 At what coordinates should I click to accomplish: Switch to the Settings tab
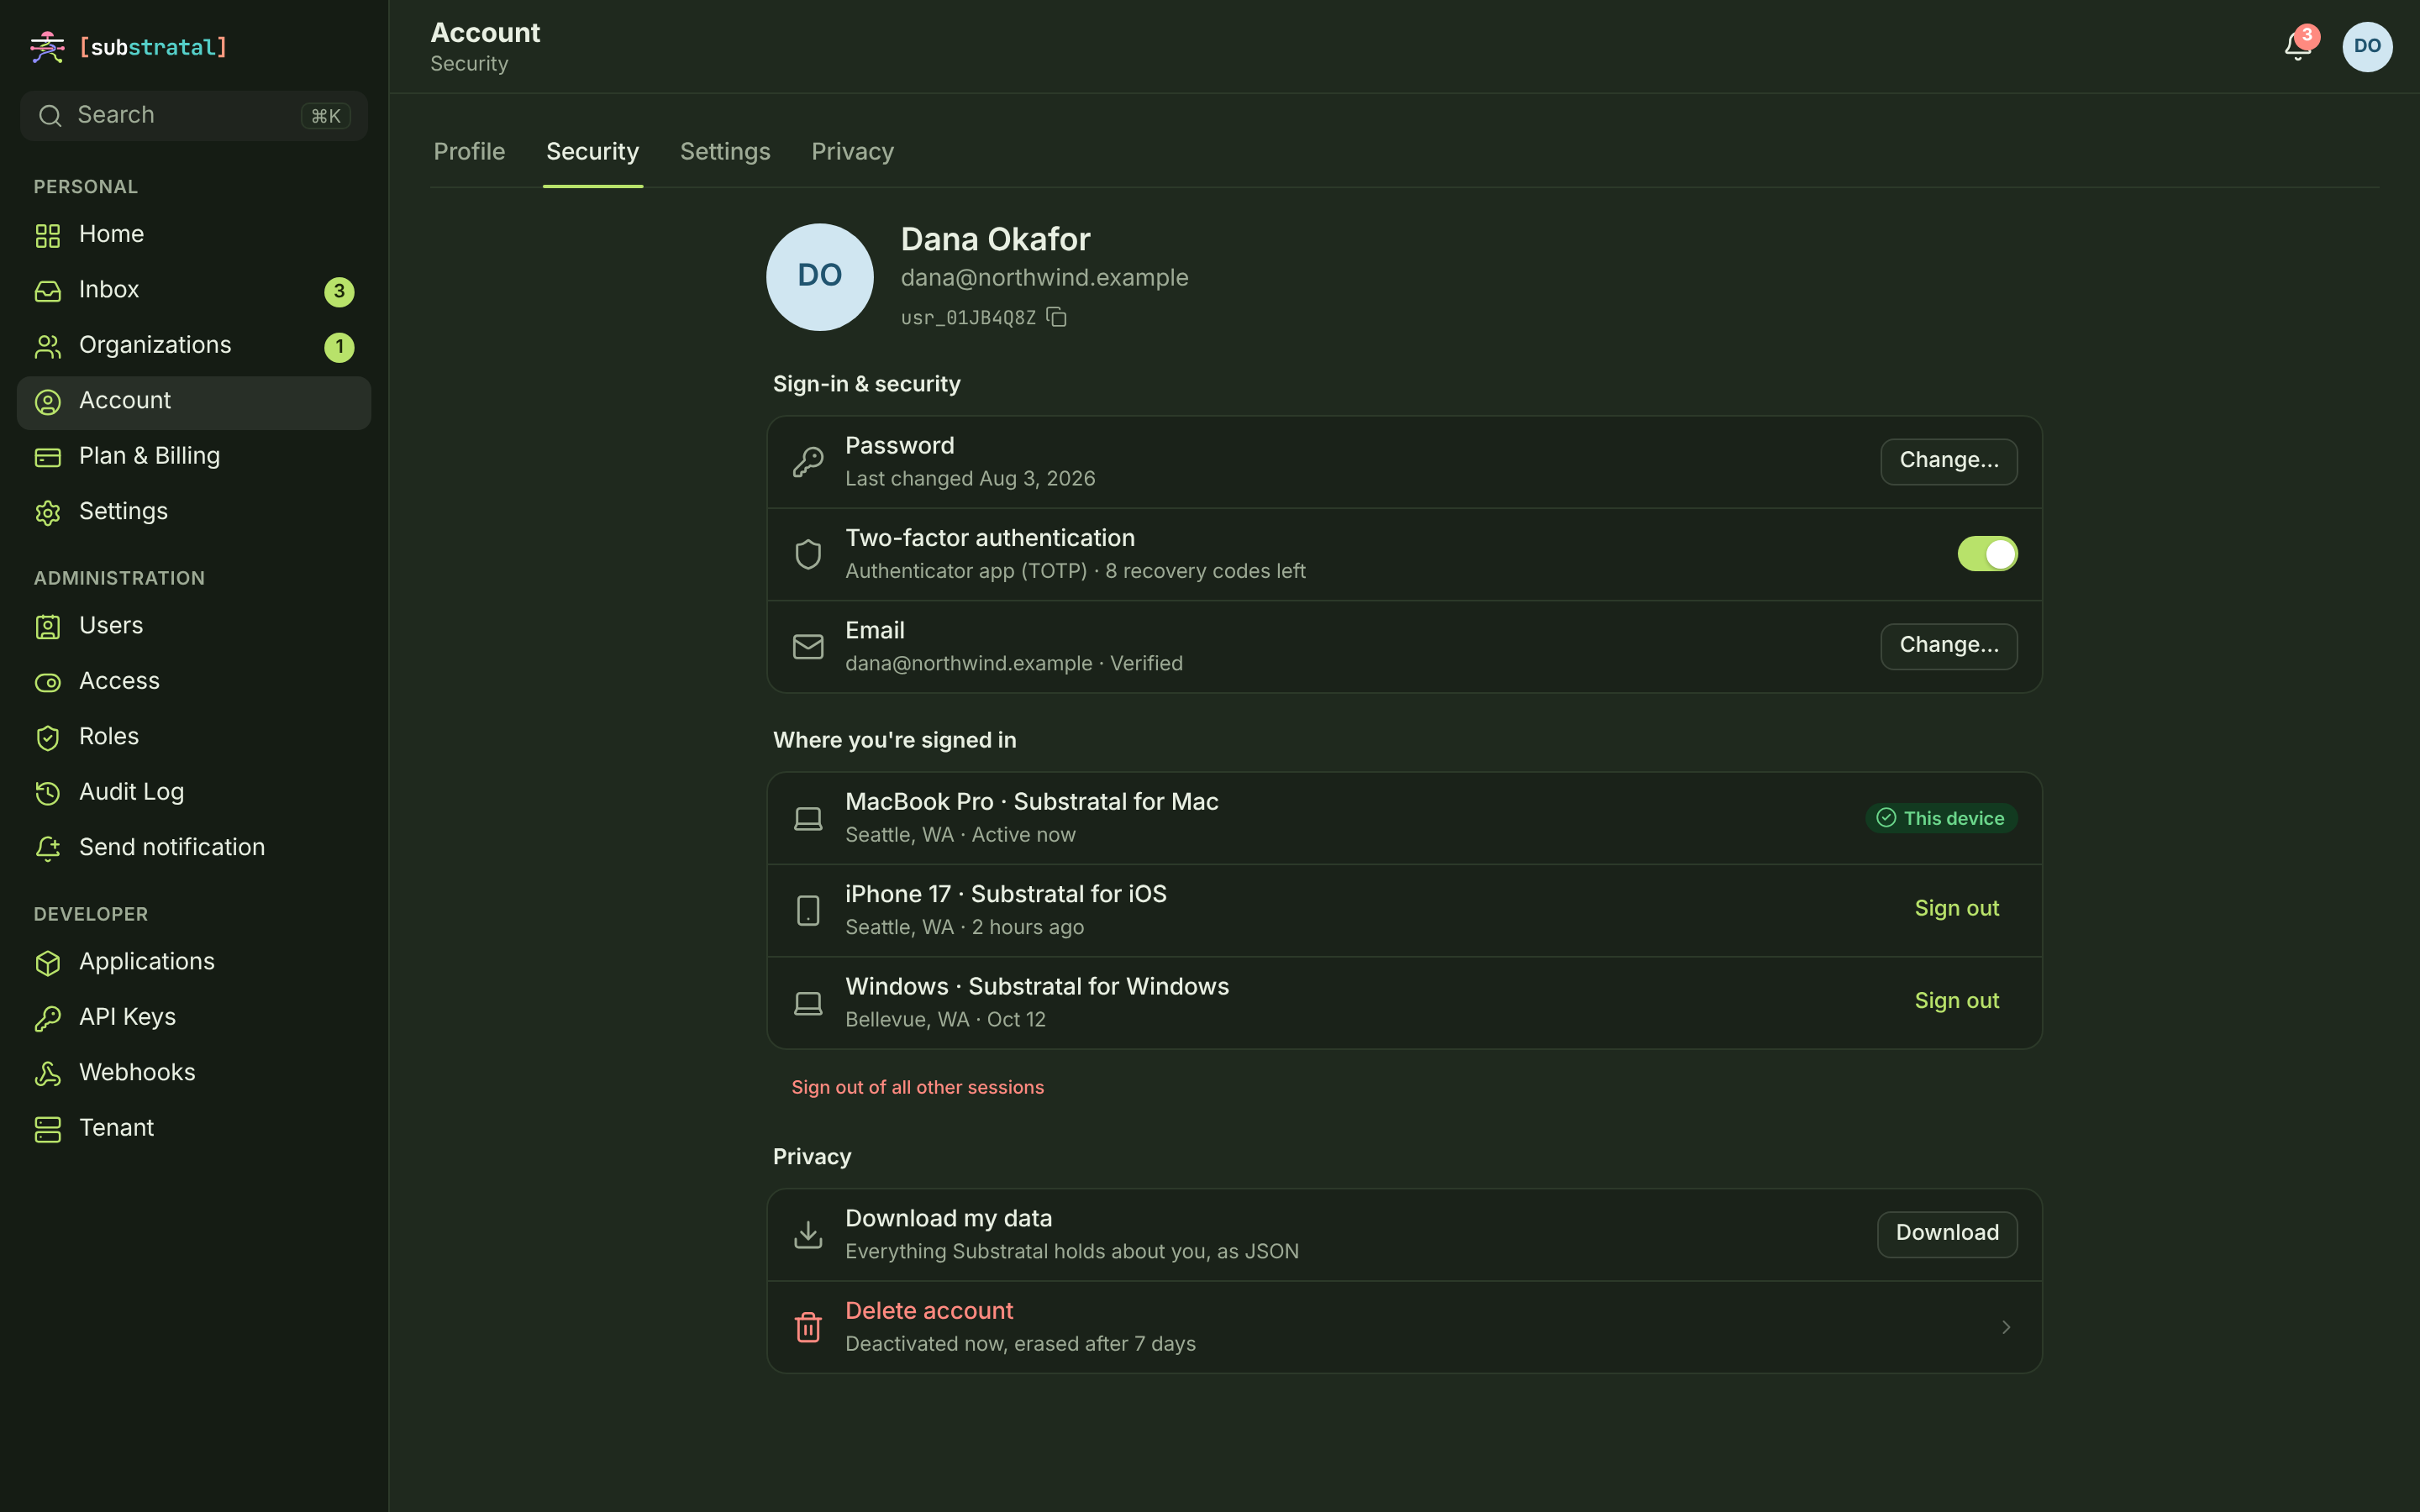coord(725,152)
